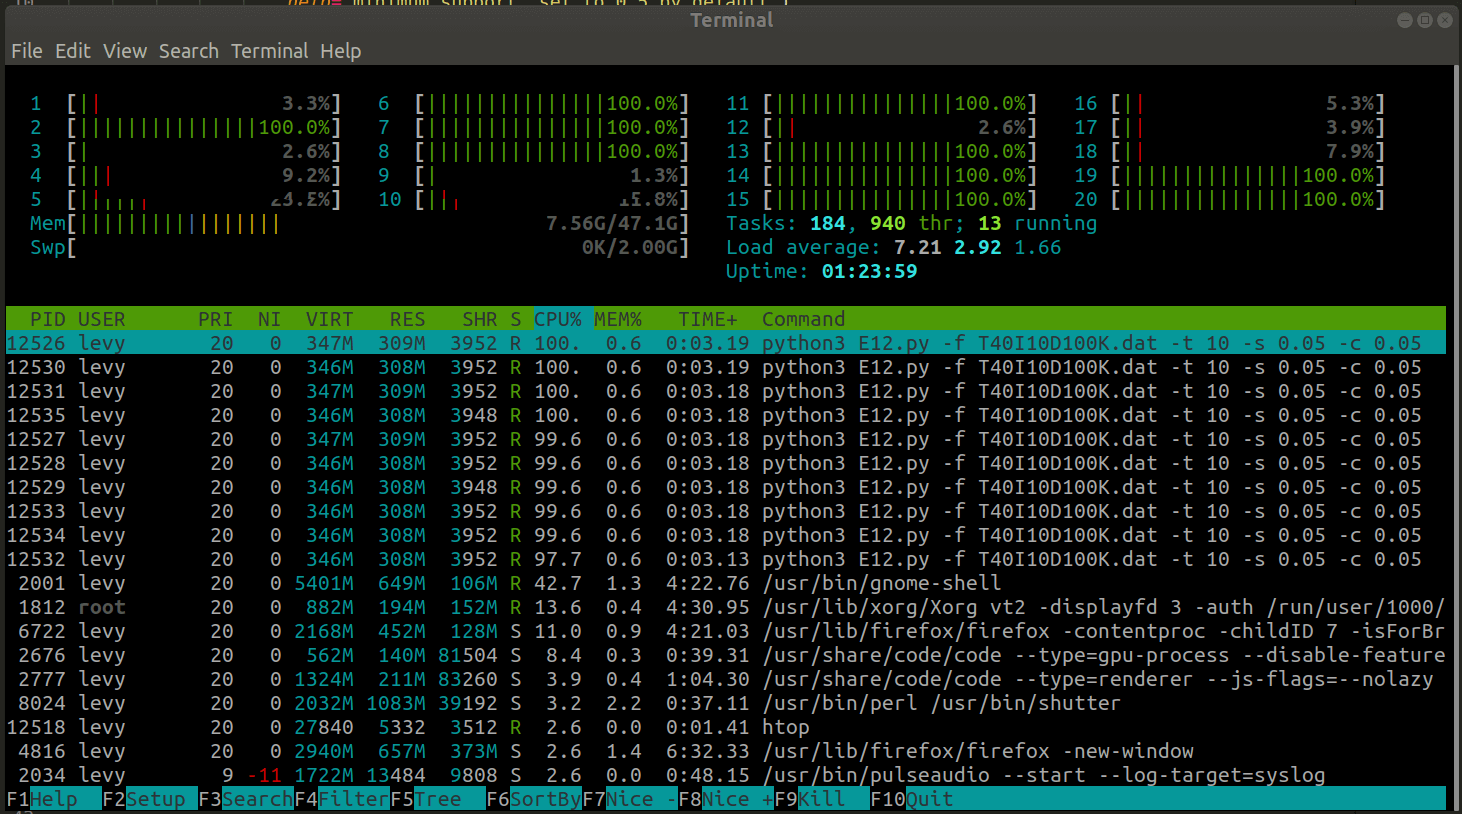
Task: Open the Search menu
Action: [x=188, y=51]
